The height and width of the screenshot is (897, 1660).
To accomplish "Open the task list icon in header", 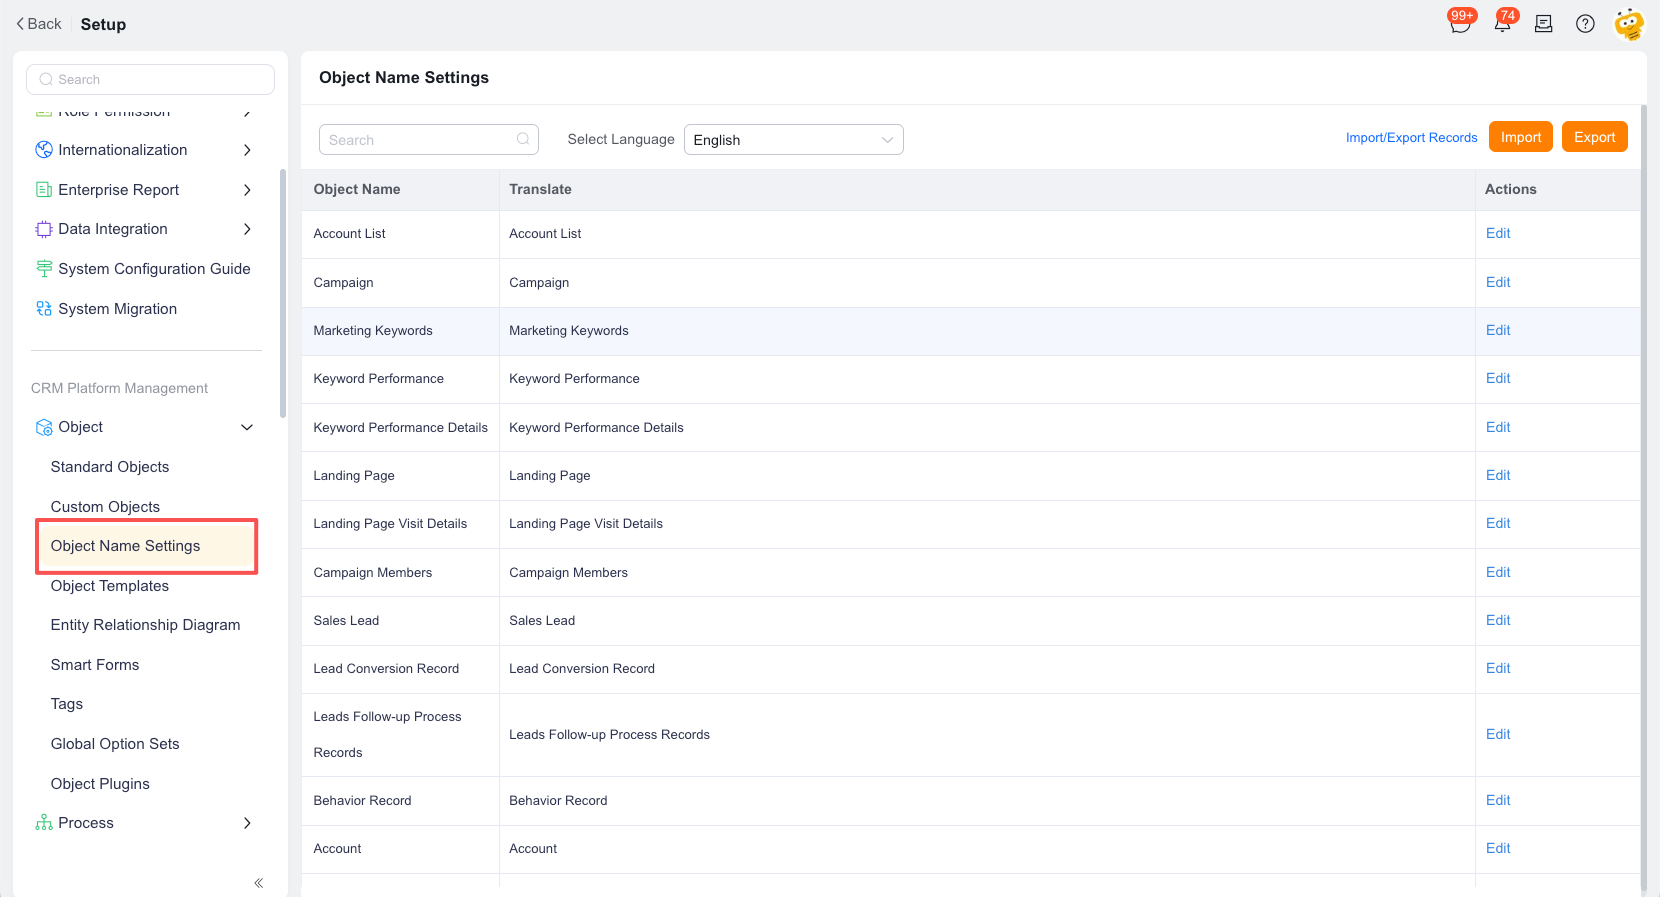I will [x=1544, y=24].
